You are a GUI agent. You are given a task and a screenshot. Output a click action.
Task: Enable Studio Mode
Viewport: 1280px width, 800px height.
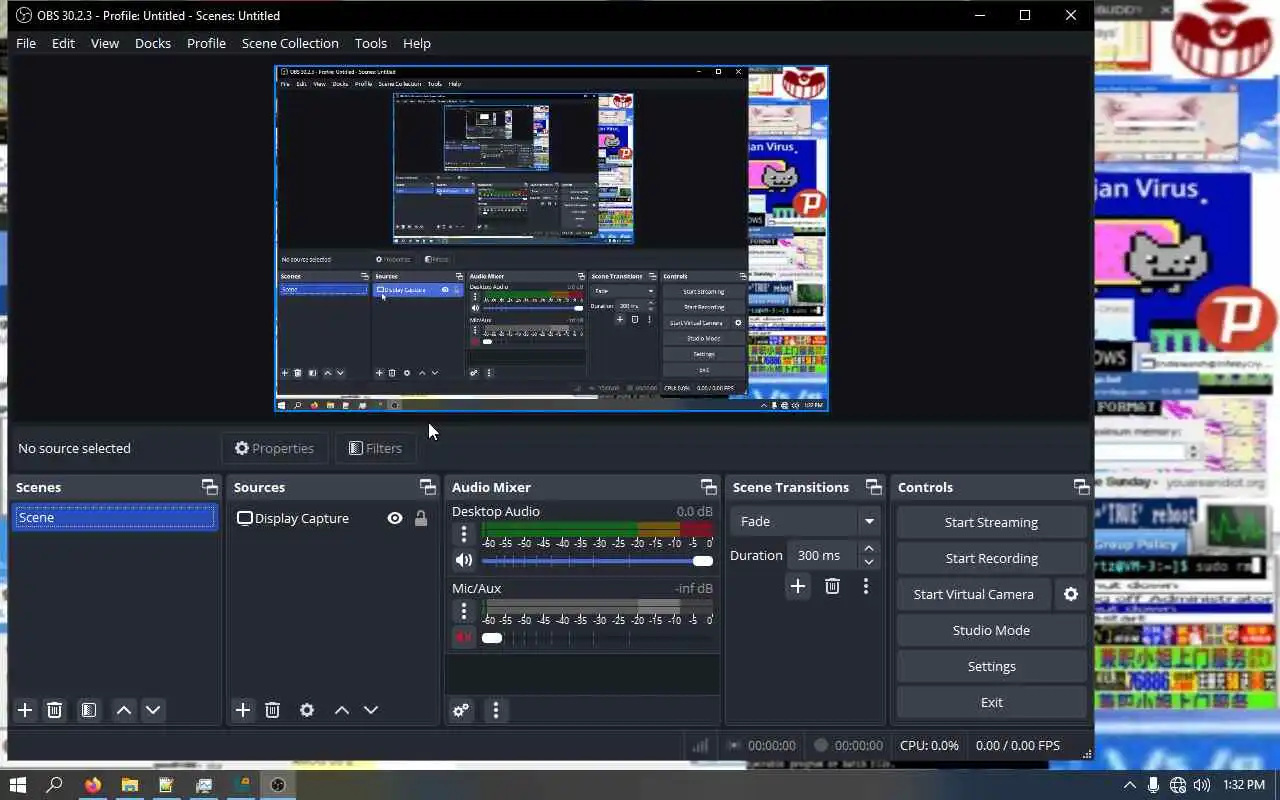coord(991,630)
